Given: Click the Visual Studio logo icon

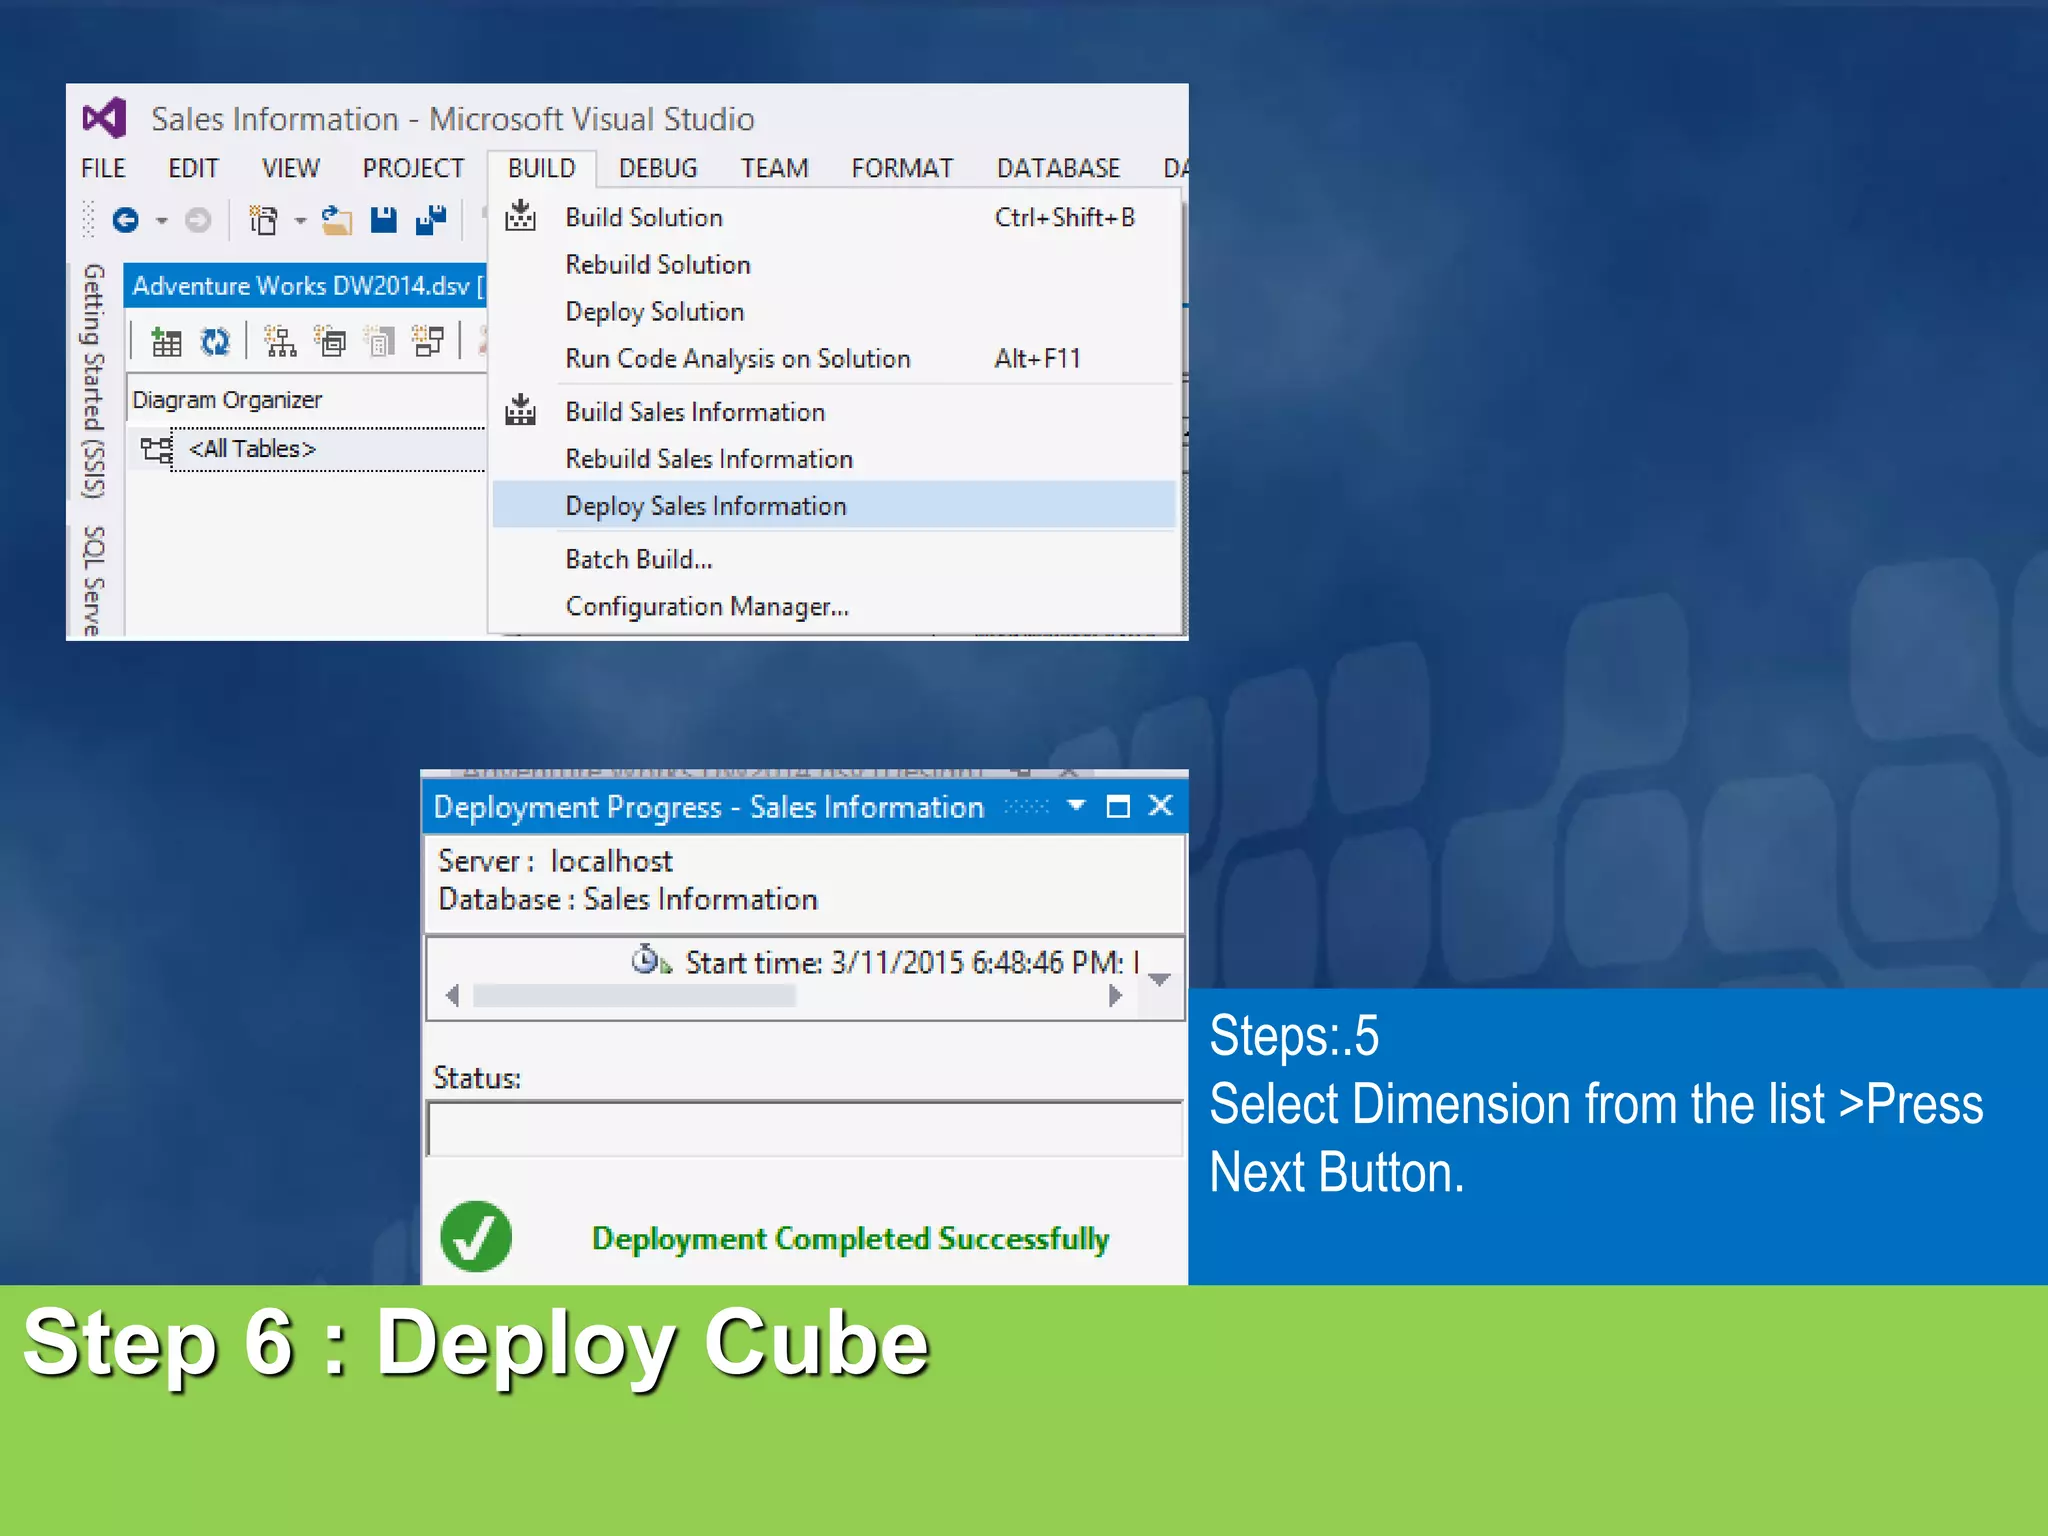Looking at the screenshot, I should coord(104,118).
